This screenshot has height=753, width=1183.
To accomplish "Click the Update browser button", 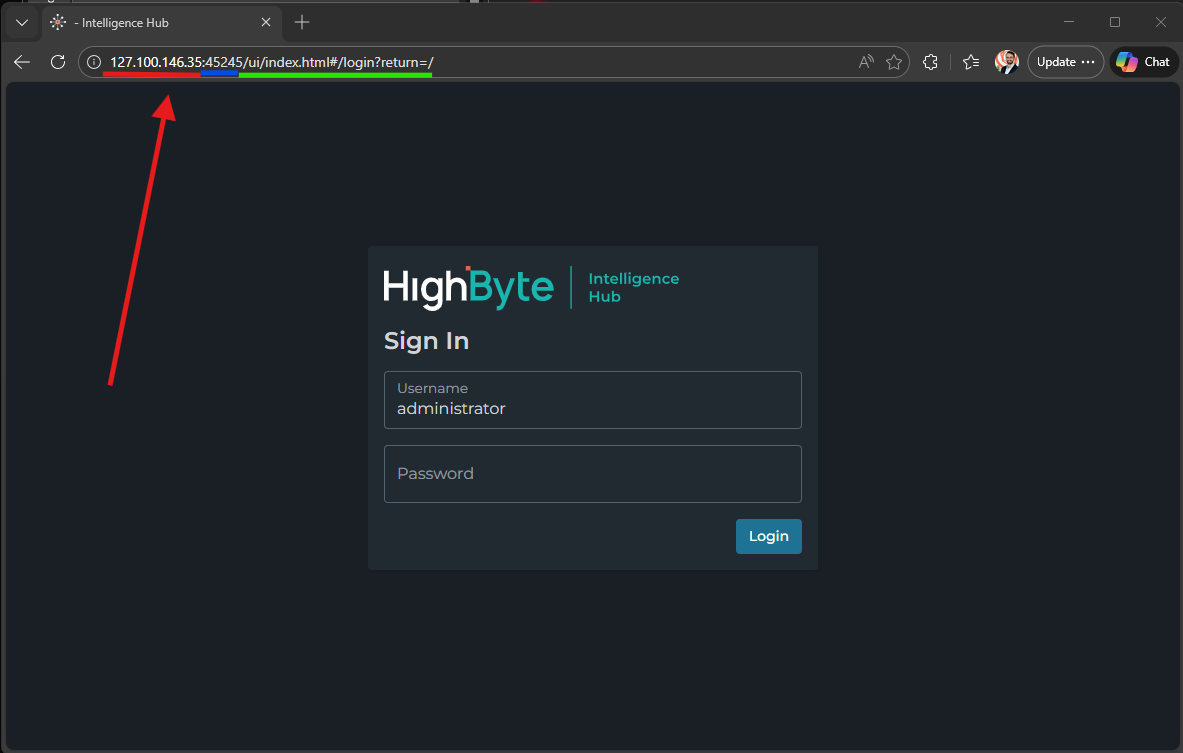I will (1065, 62).
